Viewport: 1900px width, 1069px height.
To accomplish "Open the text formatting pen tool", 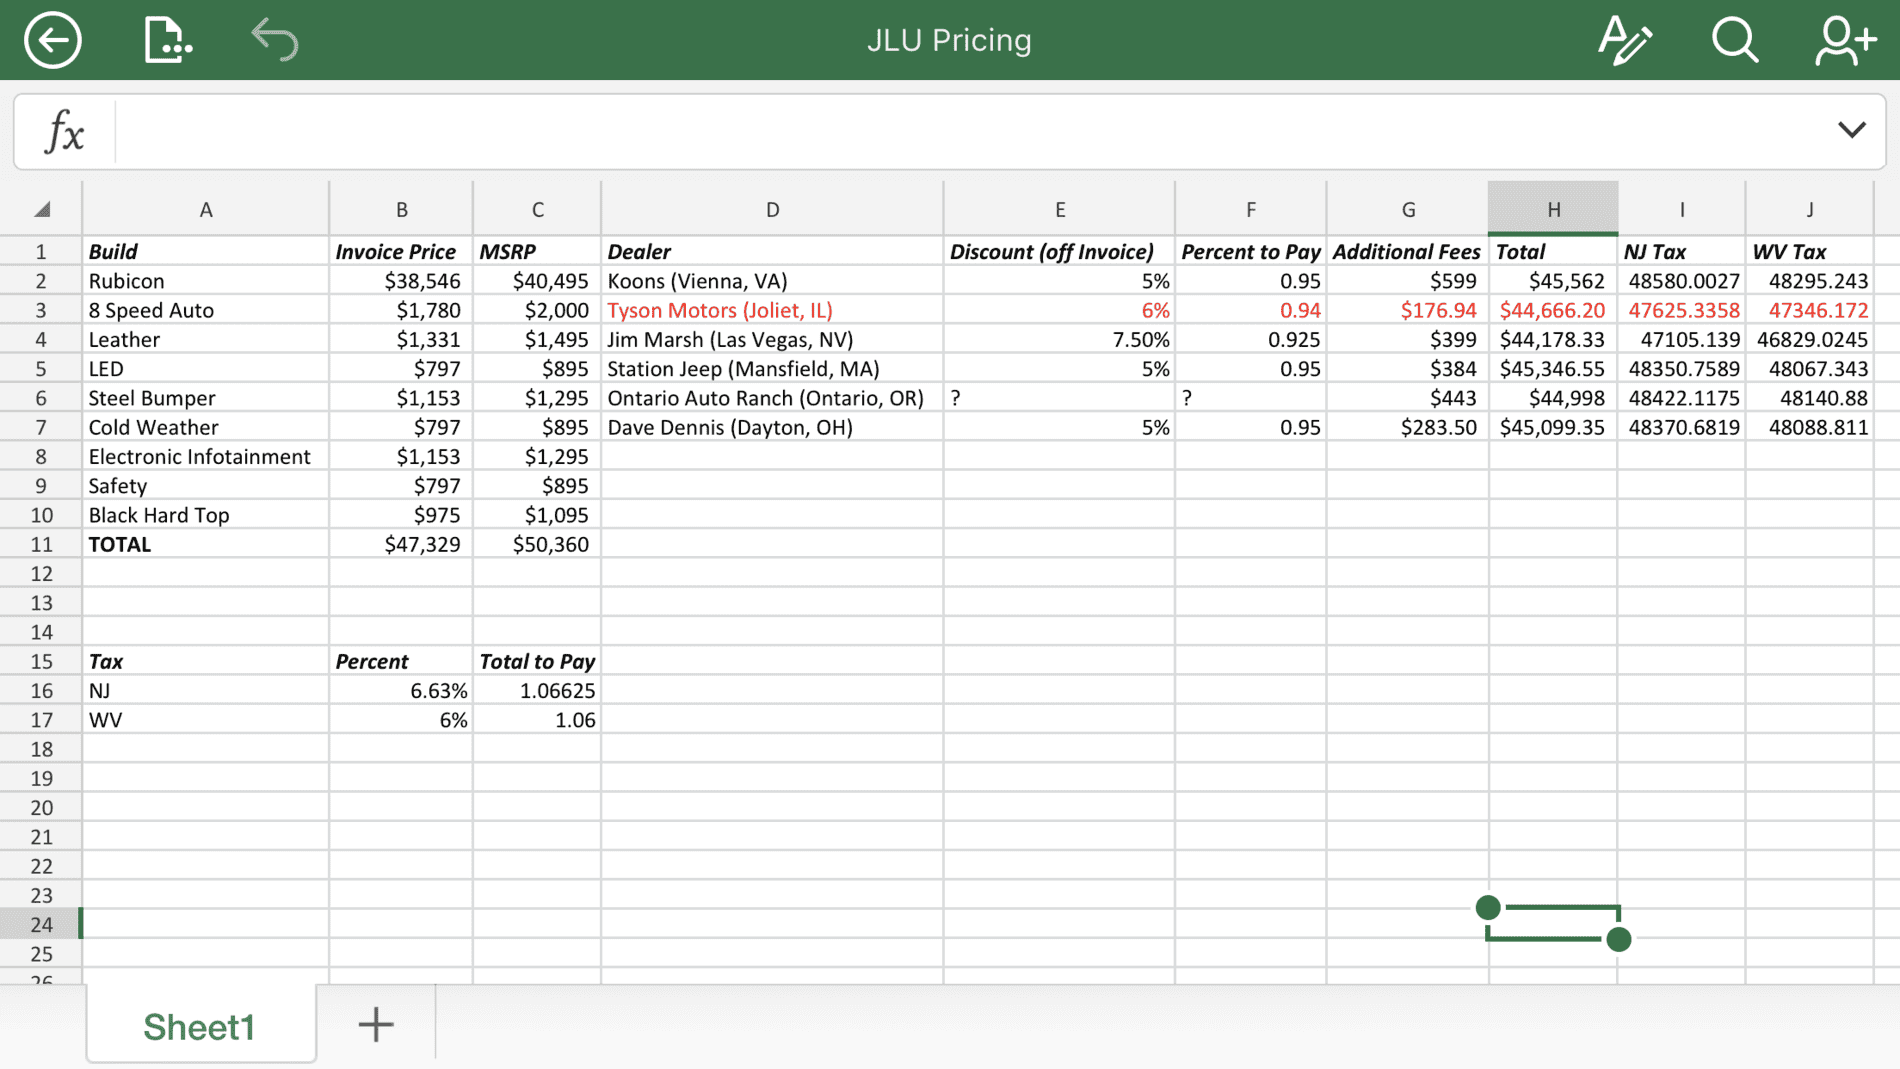I will tap(1625, 40).
